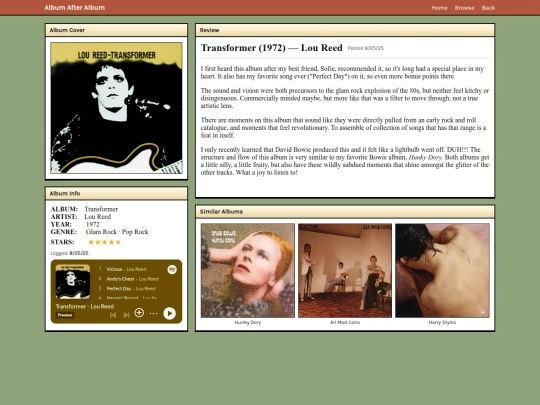Image resolution: width=540 pixels, height=405 pixels.
Task: Click the Review panel header
Action: 345,30
